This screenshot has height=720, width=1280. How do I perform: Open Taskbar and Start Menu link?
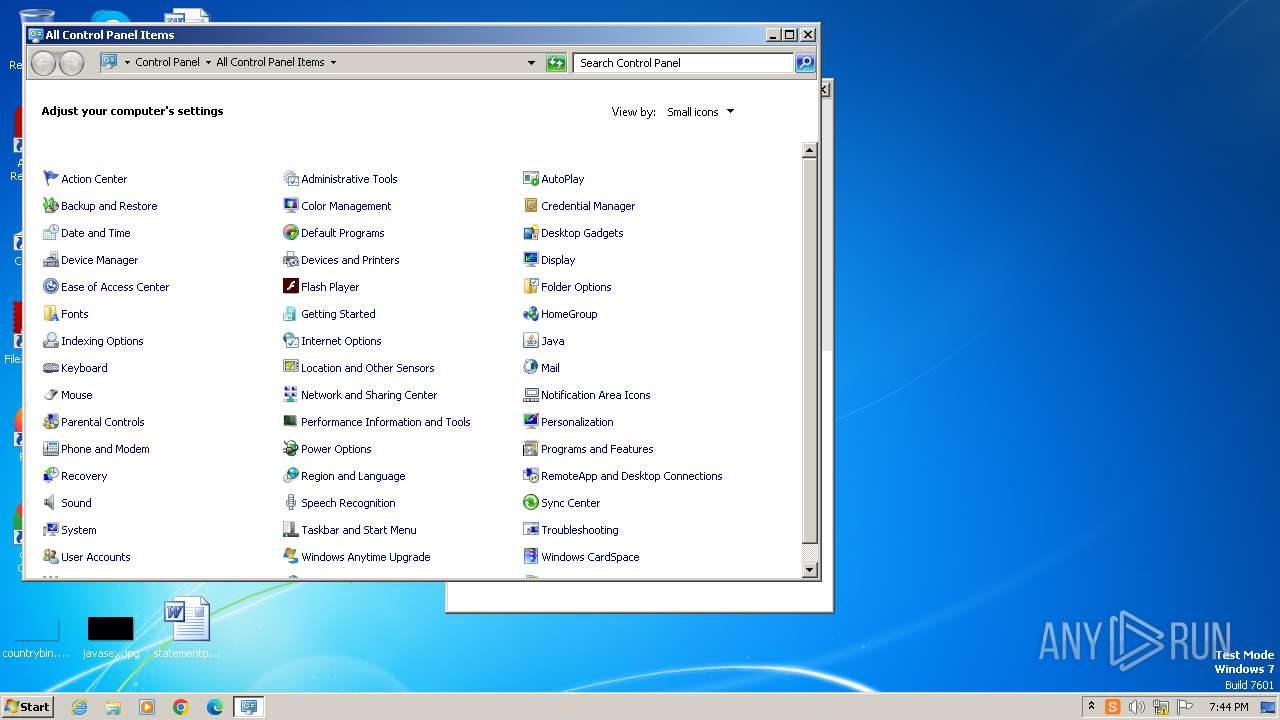click(359, 530)
